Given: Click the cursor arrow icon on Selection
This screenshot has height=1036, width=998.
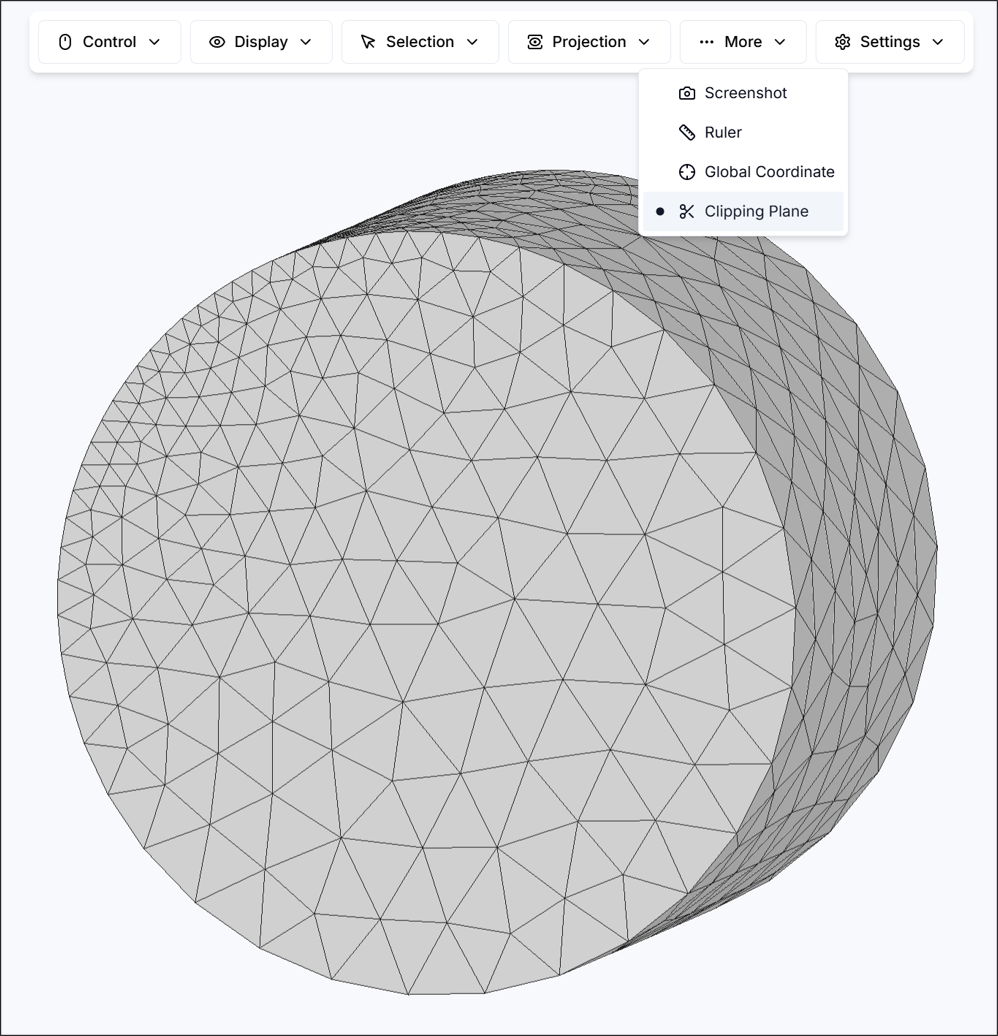Looking at the screenshot, I should coord(368,42).
